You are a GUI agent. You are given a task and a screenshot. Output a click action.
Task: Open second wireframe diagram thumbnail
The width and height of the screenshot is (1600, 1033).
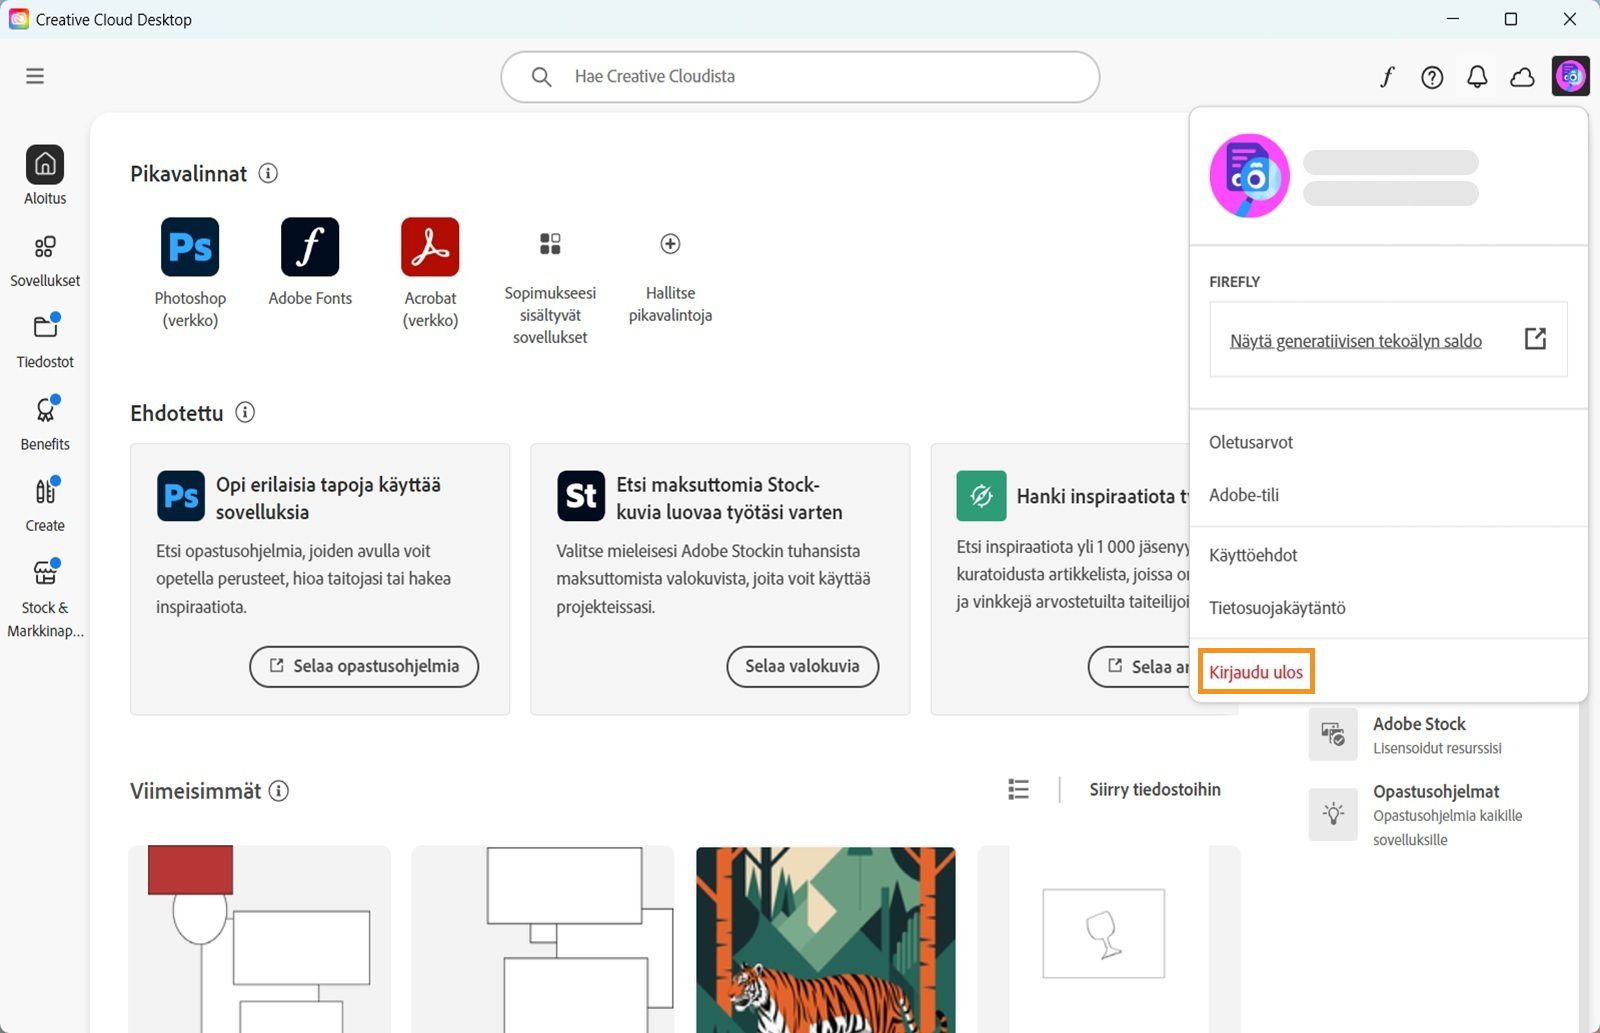(542, 940)
